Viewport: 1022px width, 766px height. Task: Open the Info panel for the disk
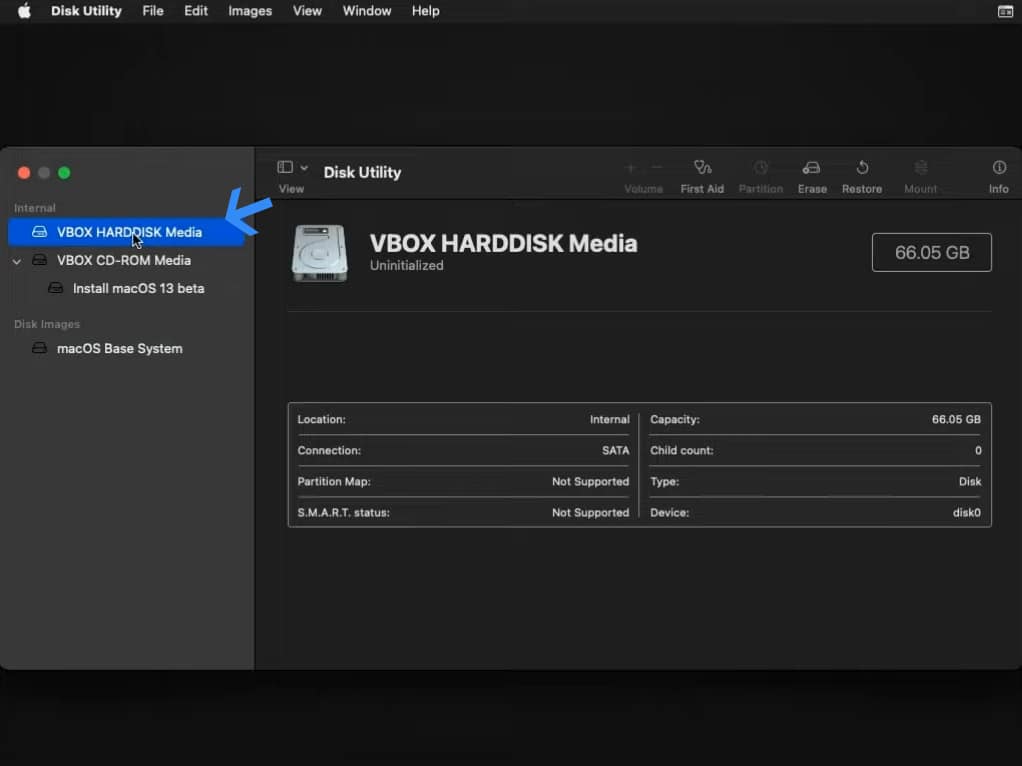(998, 170)
